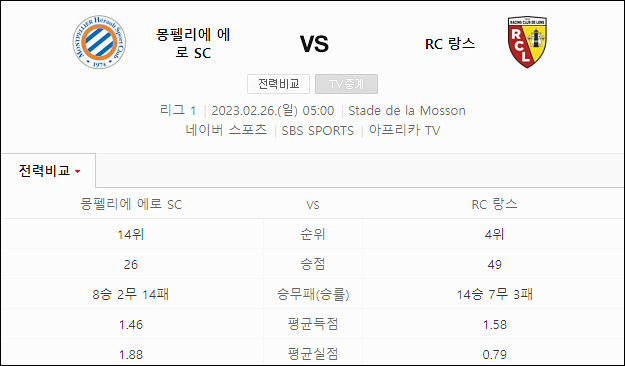Click the 순위 row label
The image size is (625, 366).
[x=313, y=234]
